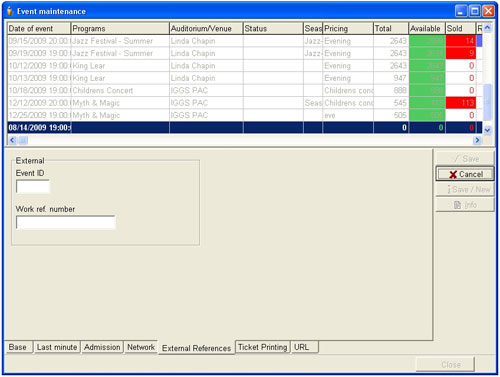Click Total cell showing 545
The image size is (500, 377).
tap(391, 103)
